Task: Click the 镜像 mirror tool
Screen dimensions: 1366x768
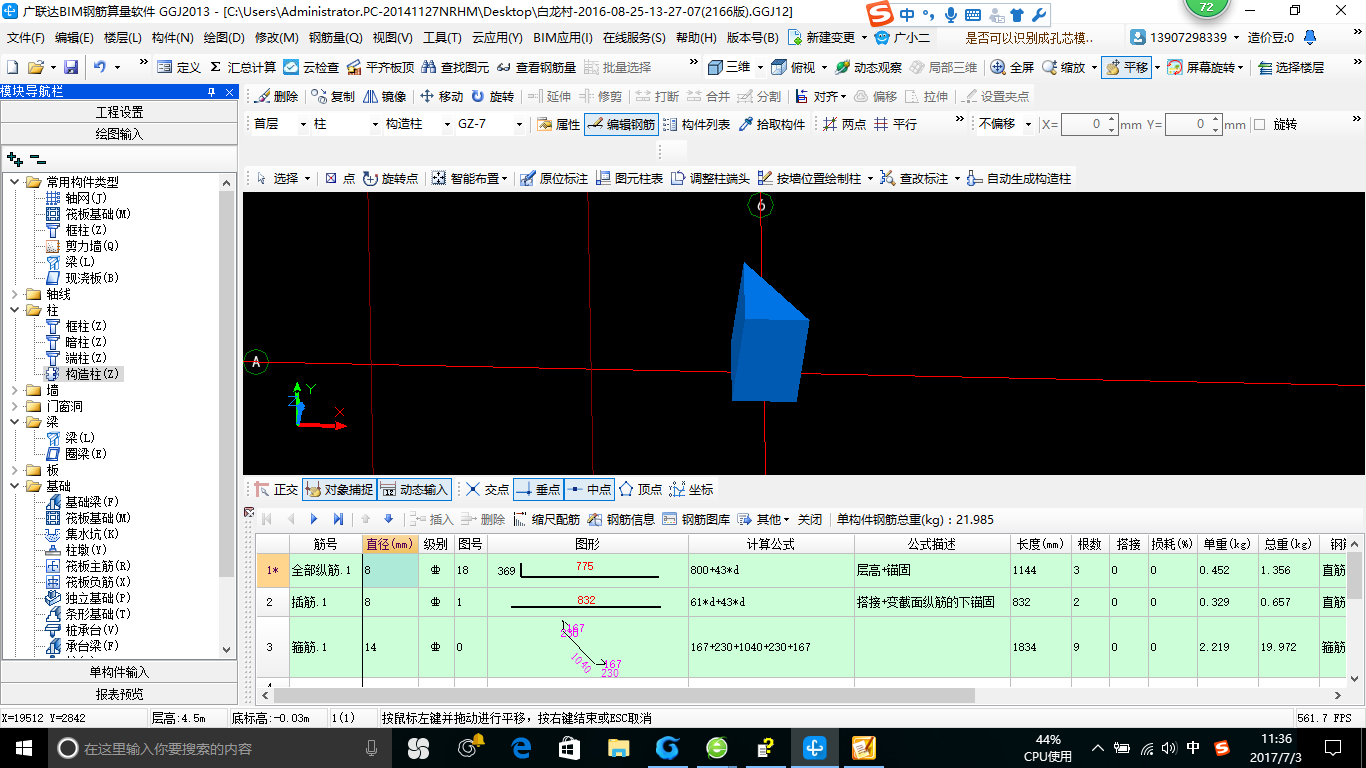Action: 385,96
